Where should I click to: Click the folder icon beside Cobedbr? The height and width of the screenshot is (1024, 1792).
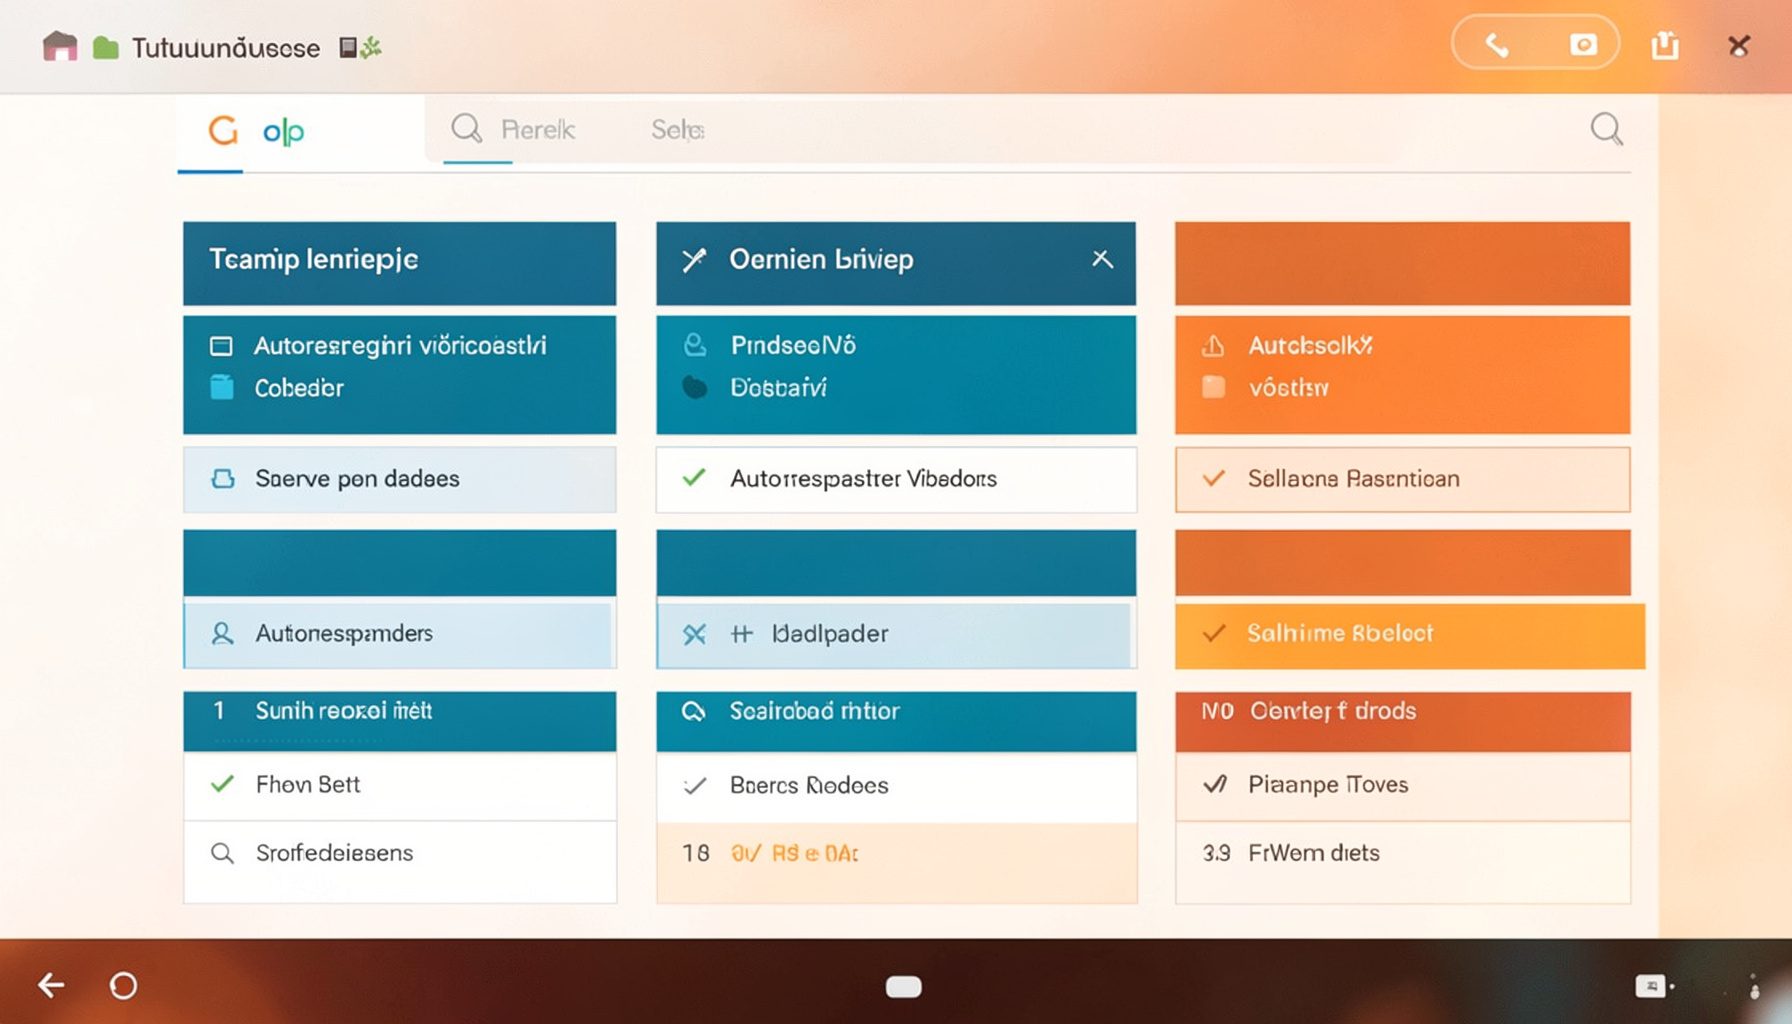click(x=222, y=387)
